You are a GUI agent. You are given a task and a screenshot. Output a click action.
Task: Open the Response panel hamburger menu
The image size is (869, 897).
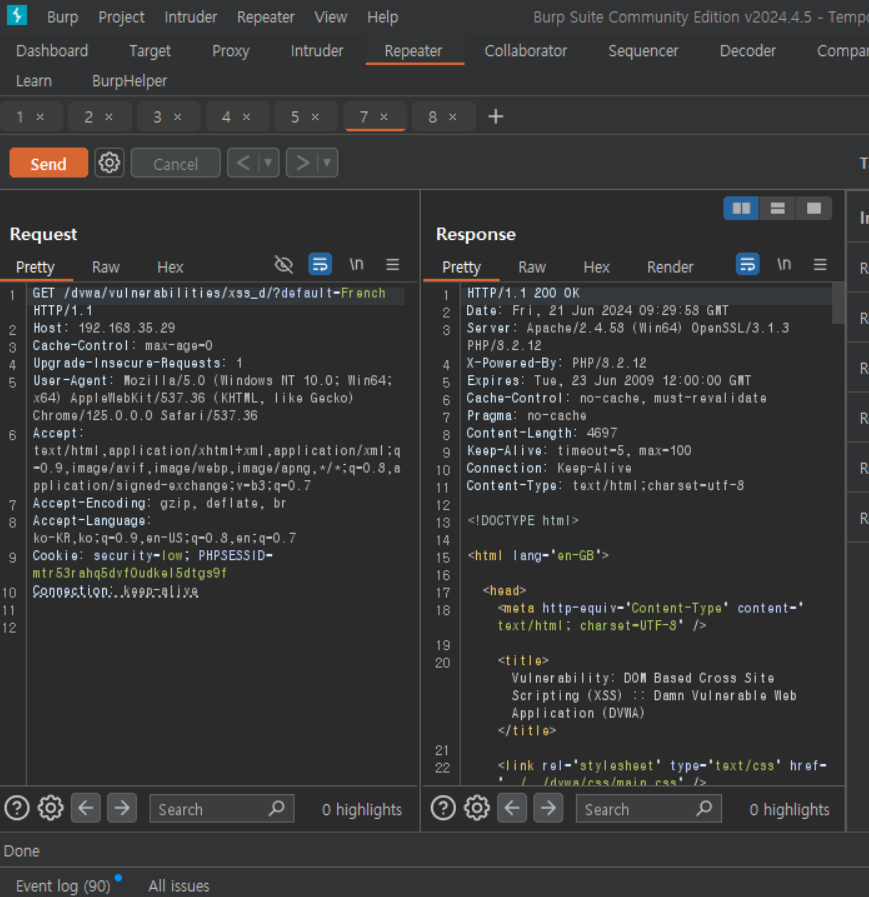click(x=820, y=264)
